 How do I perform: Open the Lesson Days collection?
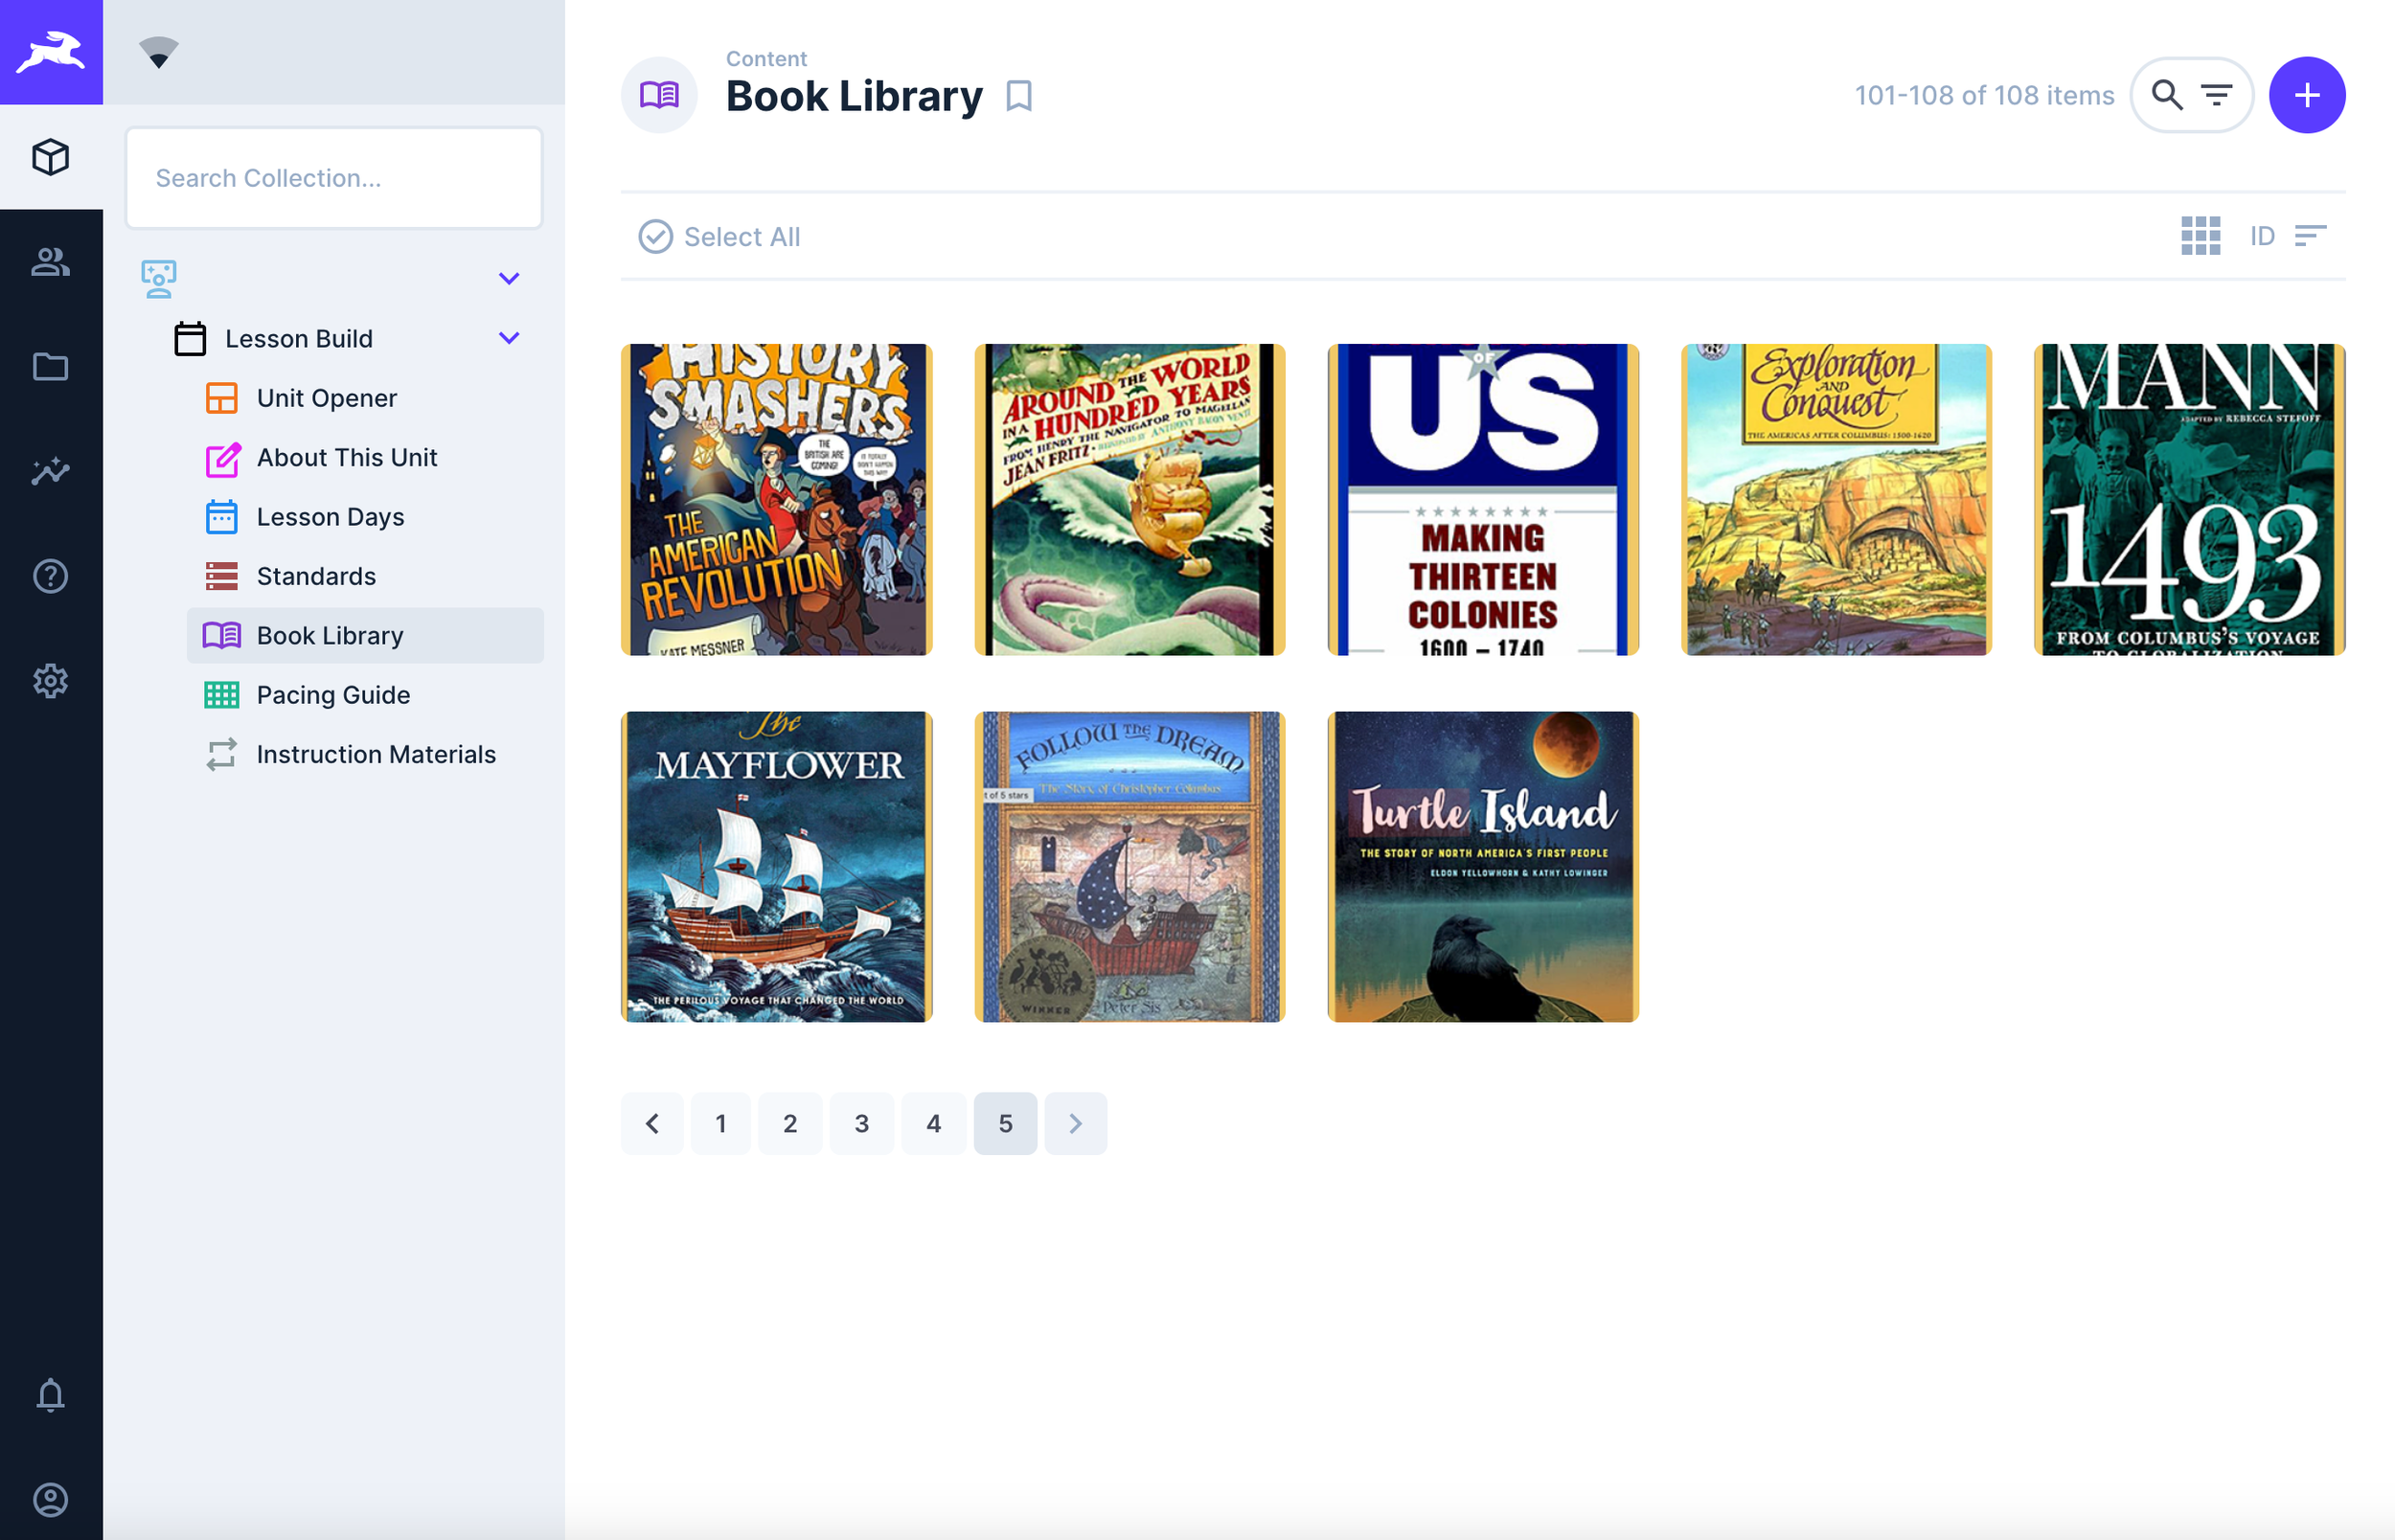coord(331,517)
